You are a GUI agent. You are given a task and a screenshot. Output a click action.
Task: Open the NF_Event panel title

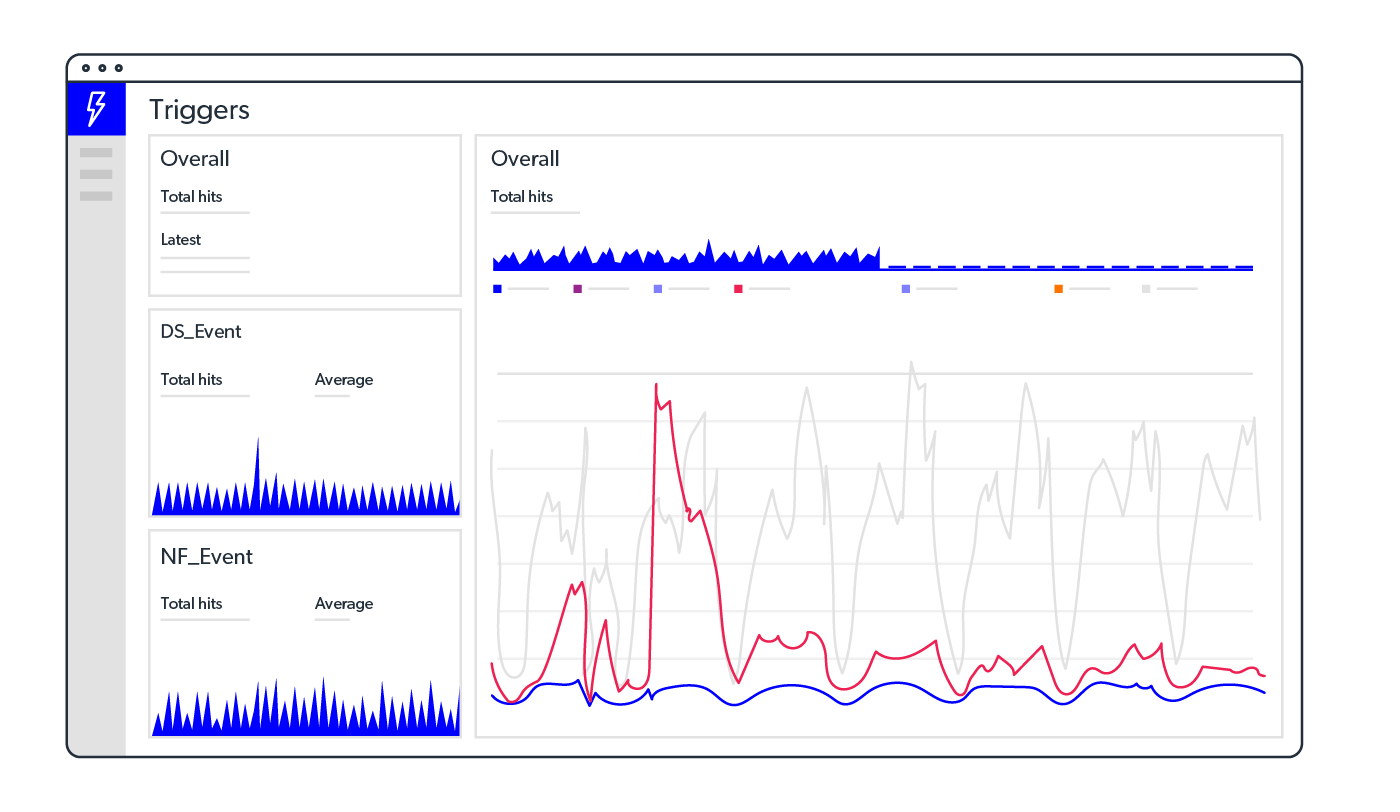(x=206, y=557)
